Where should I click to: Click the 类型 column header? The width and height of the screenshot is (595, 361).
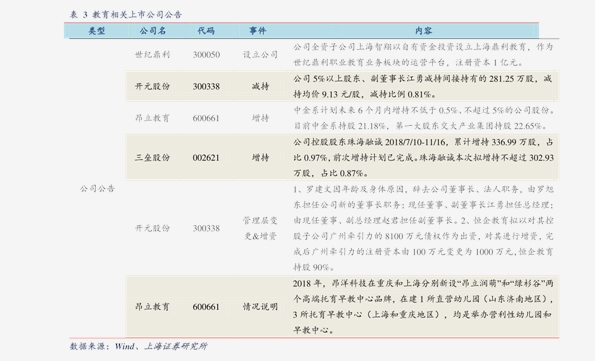point(96,31)
